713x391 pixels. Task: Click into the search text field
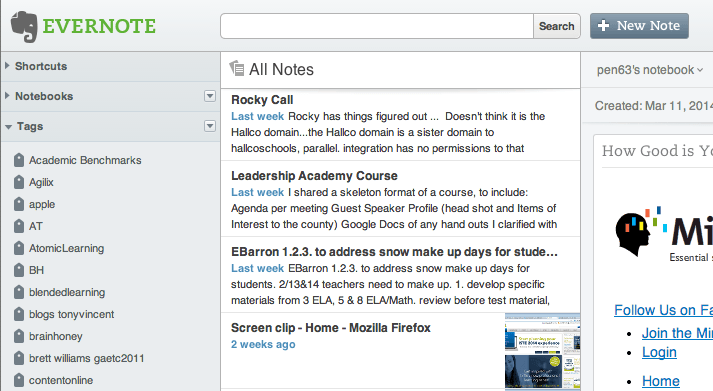(x=377, y=26)
